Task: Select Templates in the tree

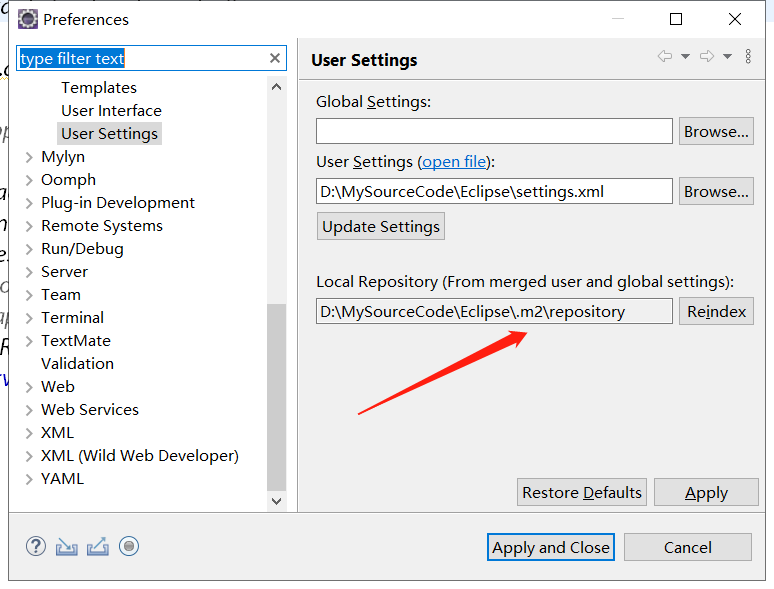Action: (x=99, y=87)
